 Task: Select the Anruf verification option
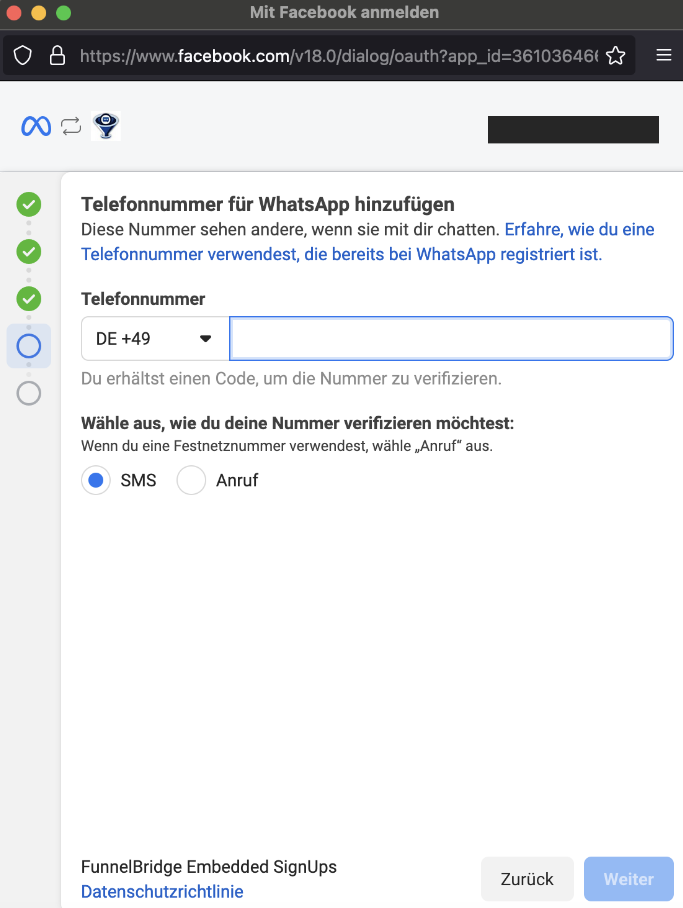point(191,480)
